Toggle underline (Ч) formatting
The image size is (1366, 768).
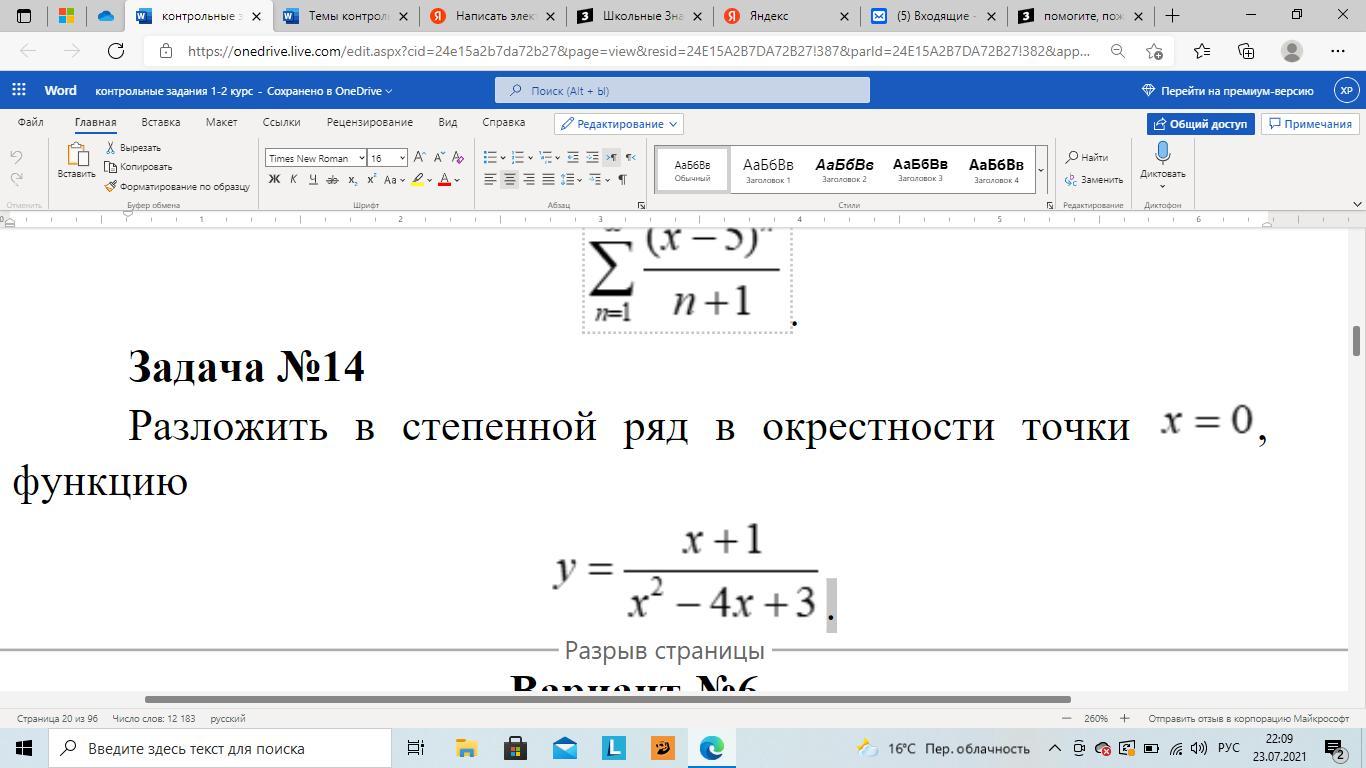[313, 180]
